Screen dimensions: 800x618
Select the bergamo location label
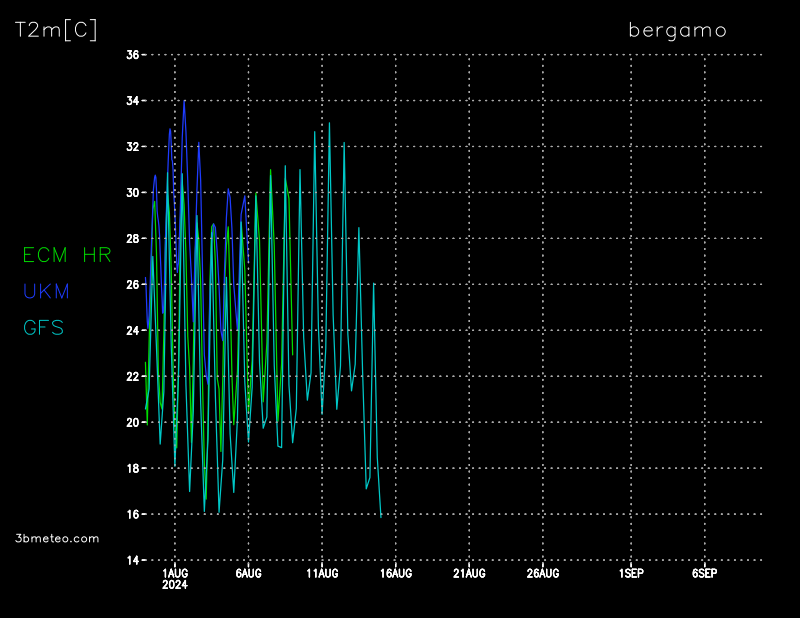click(x=677, y=30)
